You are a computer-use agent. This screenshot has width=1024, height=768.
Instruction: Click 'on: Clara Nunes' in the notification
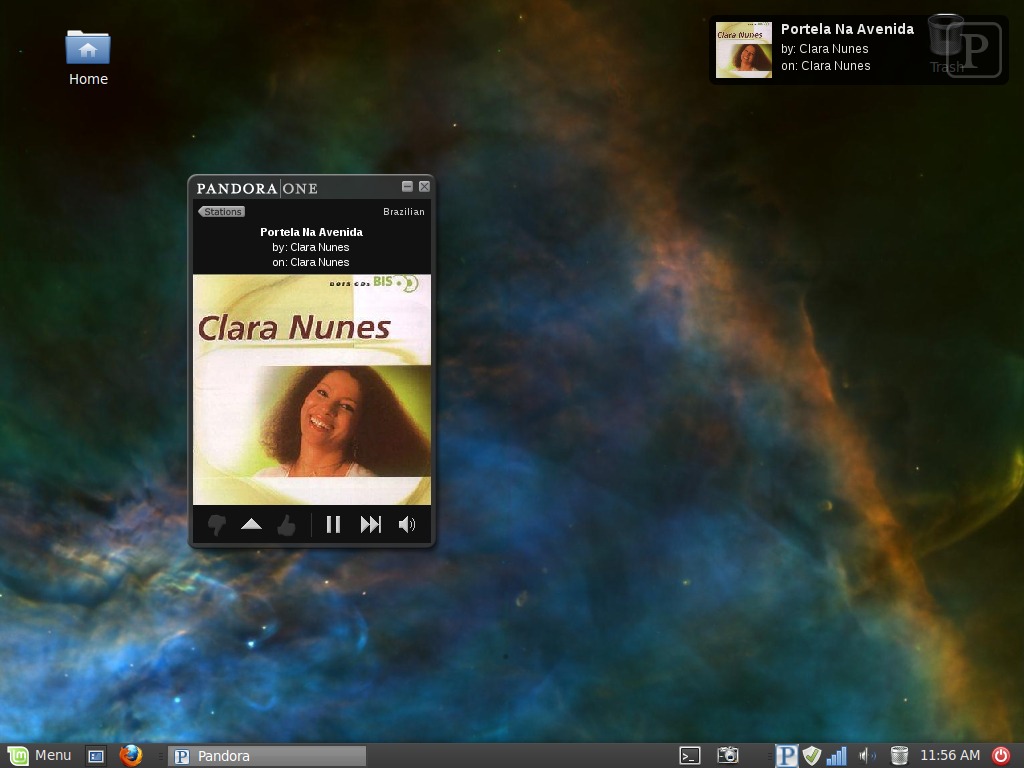(x=825, y=65)
